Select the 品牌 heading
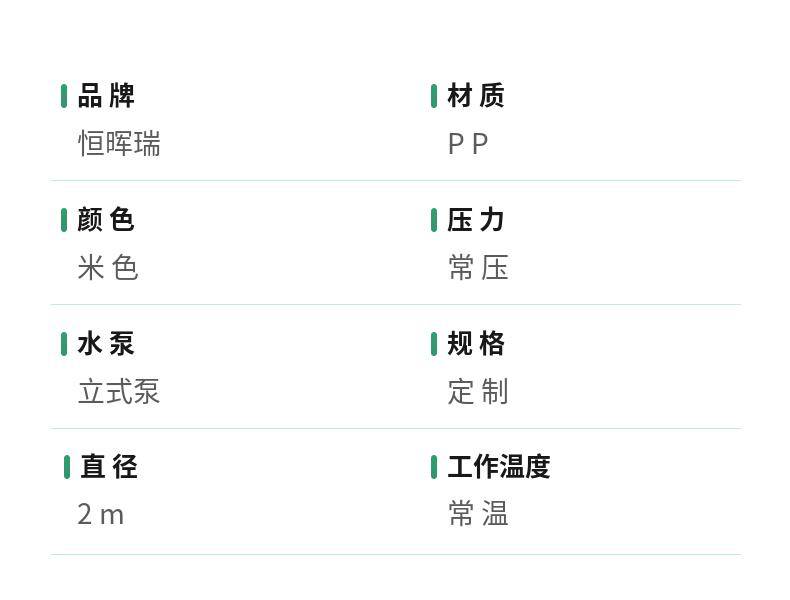The height and width of the screenshot is (600, 790). click(x=106, y=96)
